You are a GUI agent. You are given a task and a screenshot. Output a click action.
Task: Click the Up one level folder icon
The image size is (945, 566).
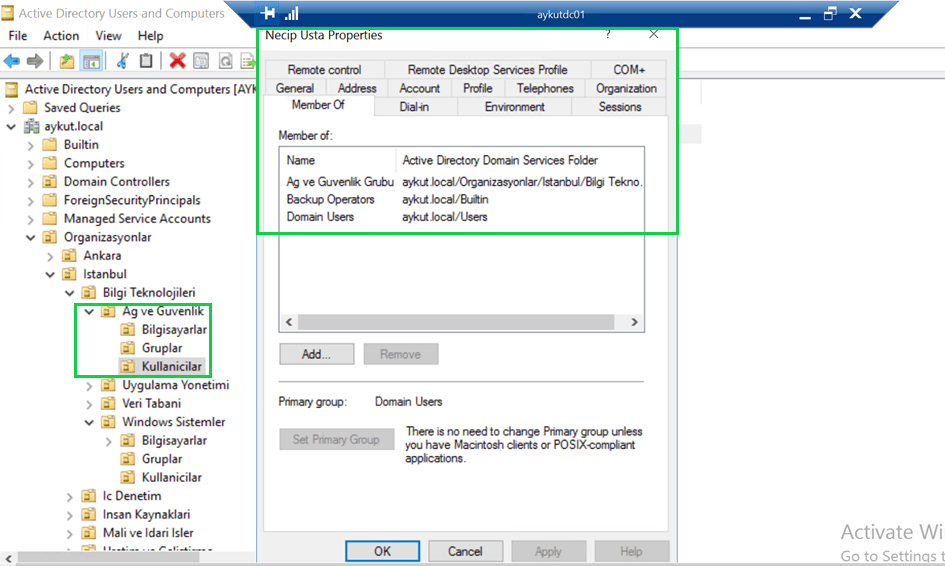(x=67, y=61)
